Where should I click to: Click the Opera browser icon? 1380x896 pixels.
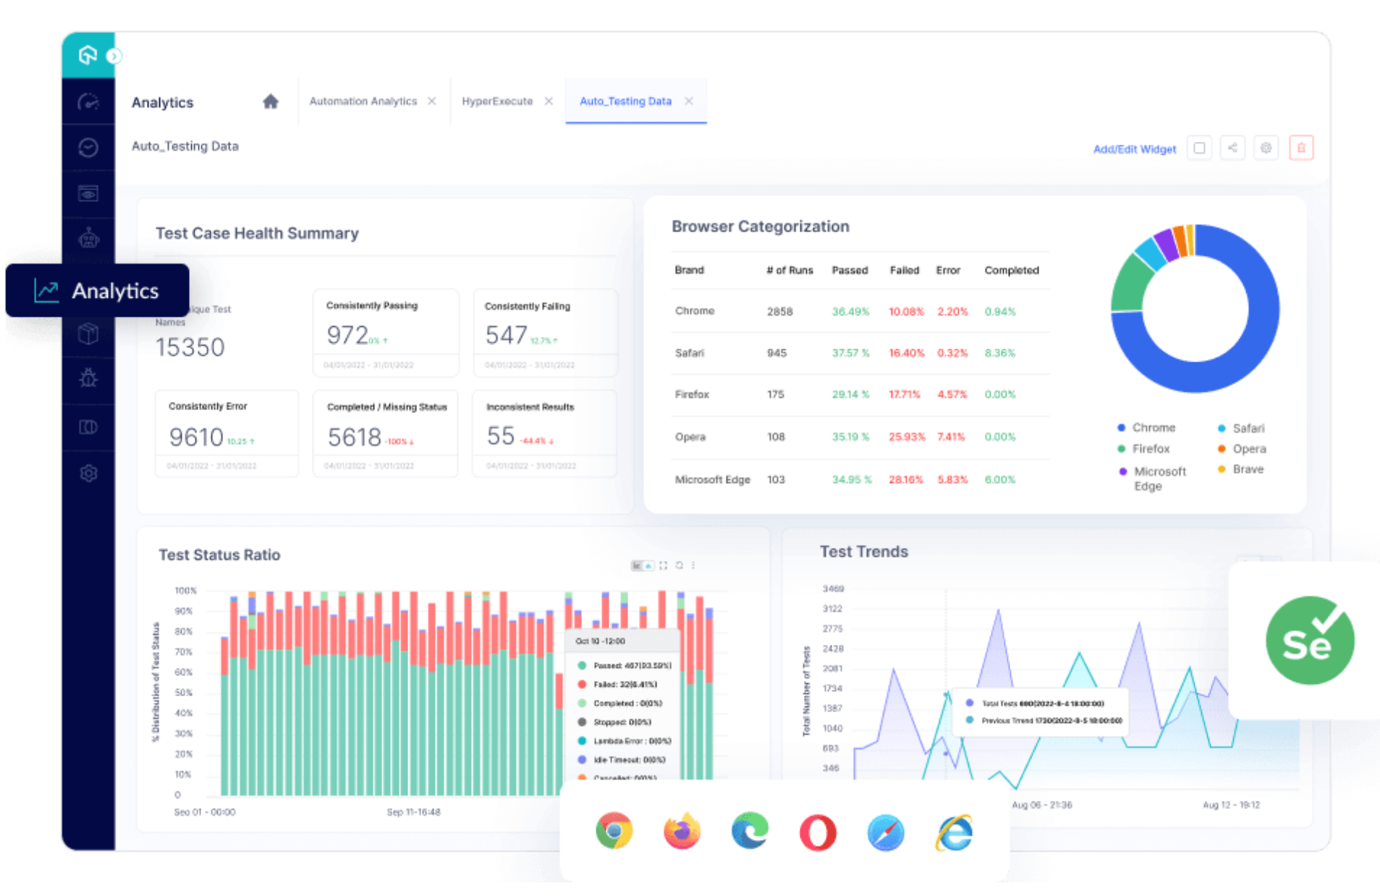click(x=818, y=831)
